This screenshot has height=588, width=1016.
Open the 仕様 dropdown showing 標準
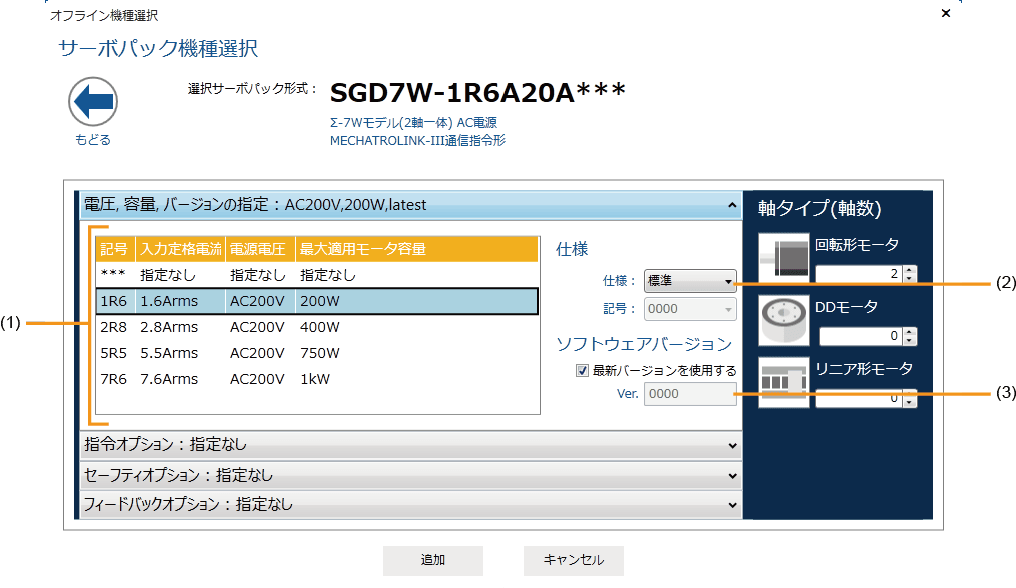690,282
